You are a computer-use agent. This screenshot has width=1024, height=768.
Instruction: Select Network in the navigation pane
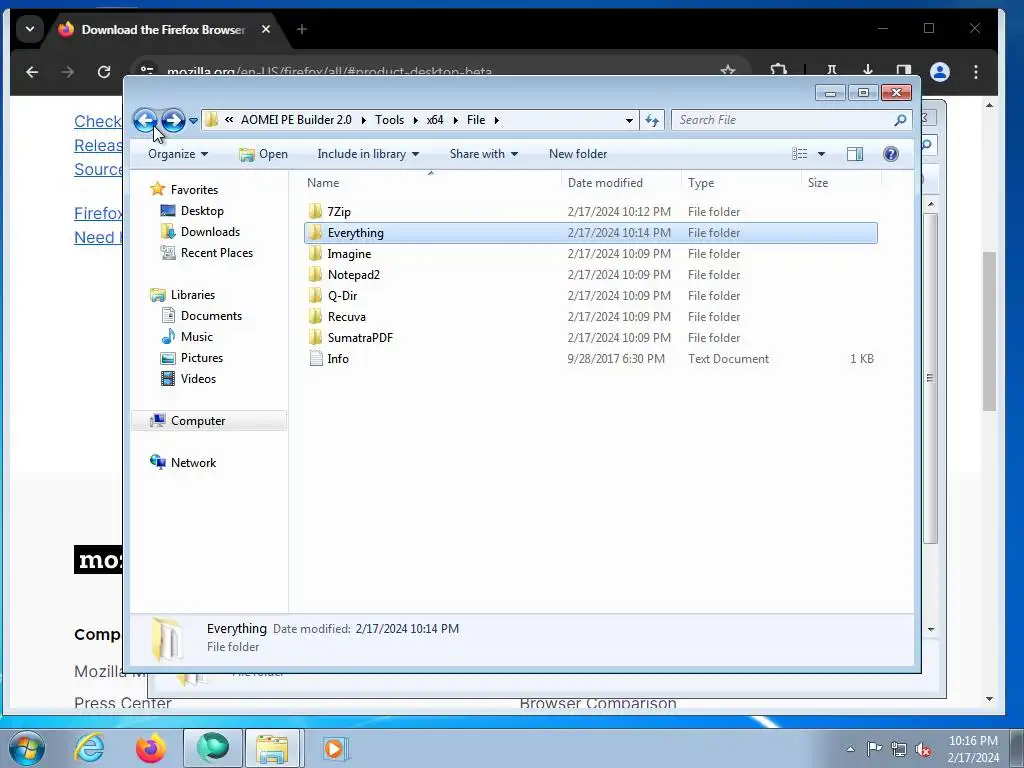[x=193, y=463]
